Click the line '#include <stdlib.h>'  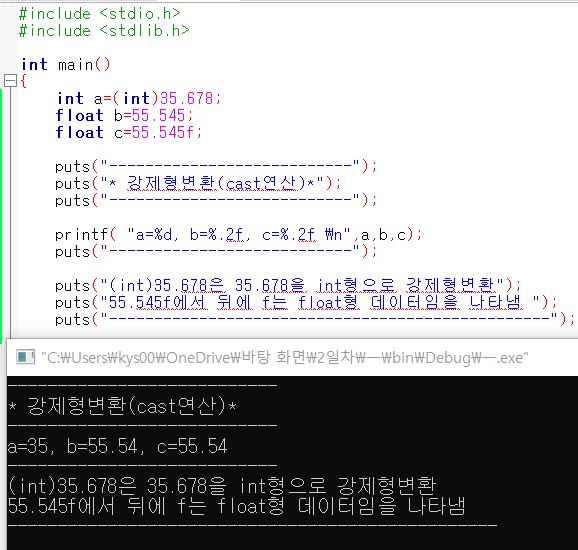click(x=104, y=31)
